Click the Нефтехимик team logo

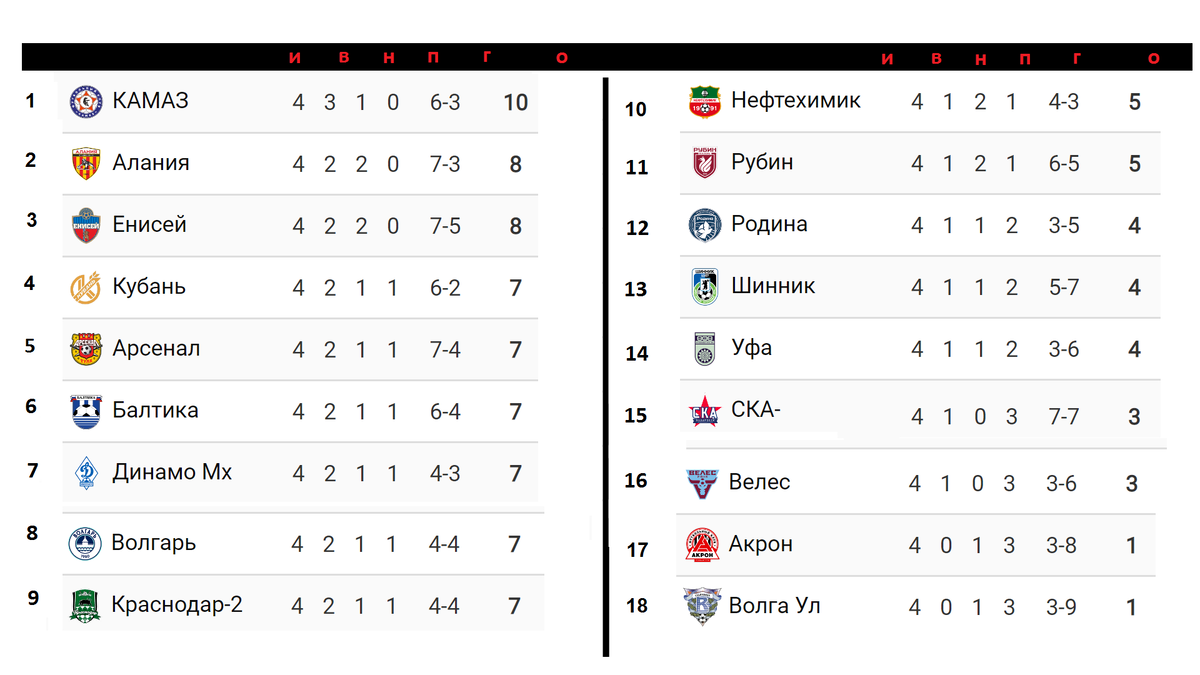(705, 102)
